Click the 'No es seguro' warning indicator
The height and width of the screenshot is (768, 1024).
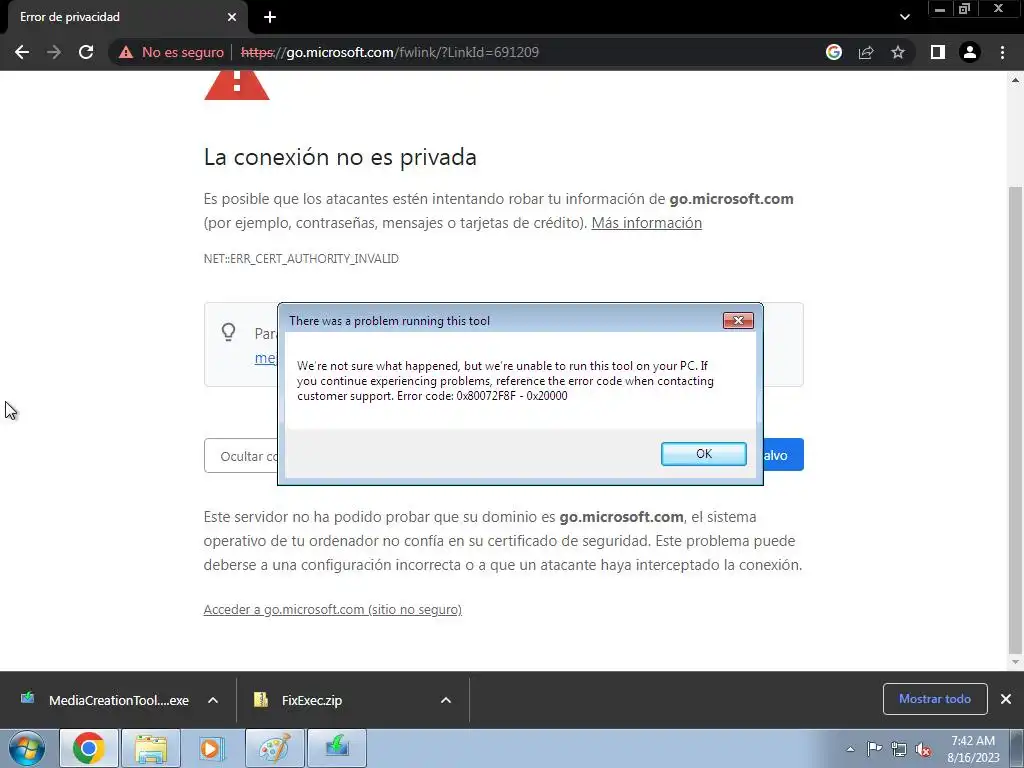[171, 52]
